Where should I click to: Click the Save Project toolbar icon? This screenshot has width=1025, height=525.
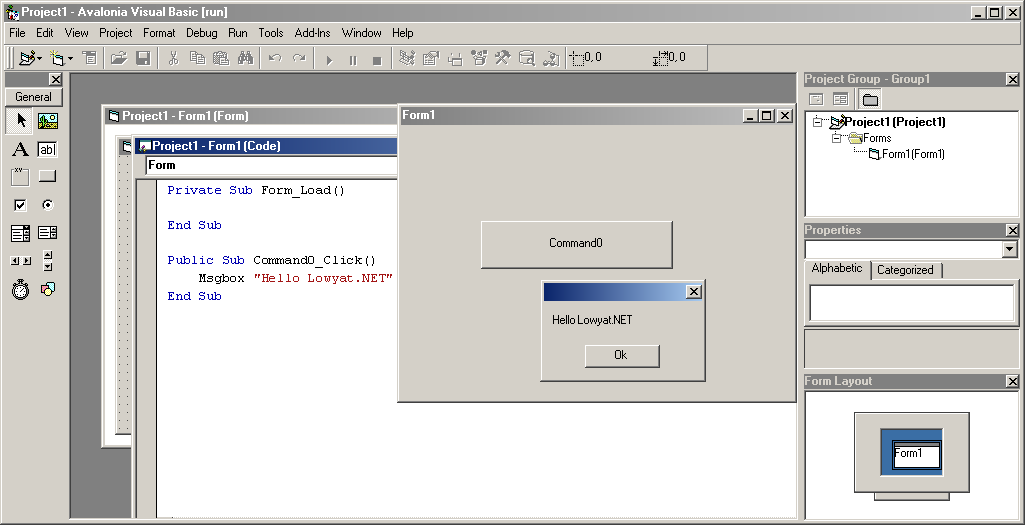pyautogui.click(x=143, y=59)
